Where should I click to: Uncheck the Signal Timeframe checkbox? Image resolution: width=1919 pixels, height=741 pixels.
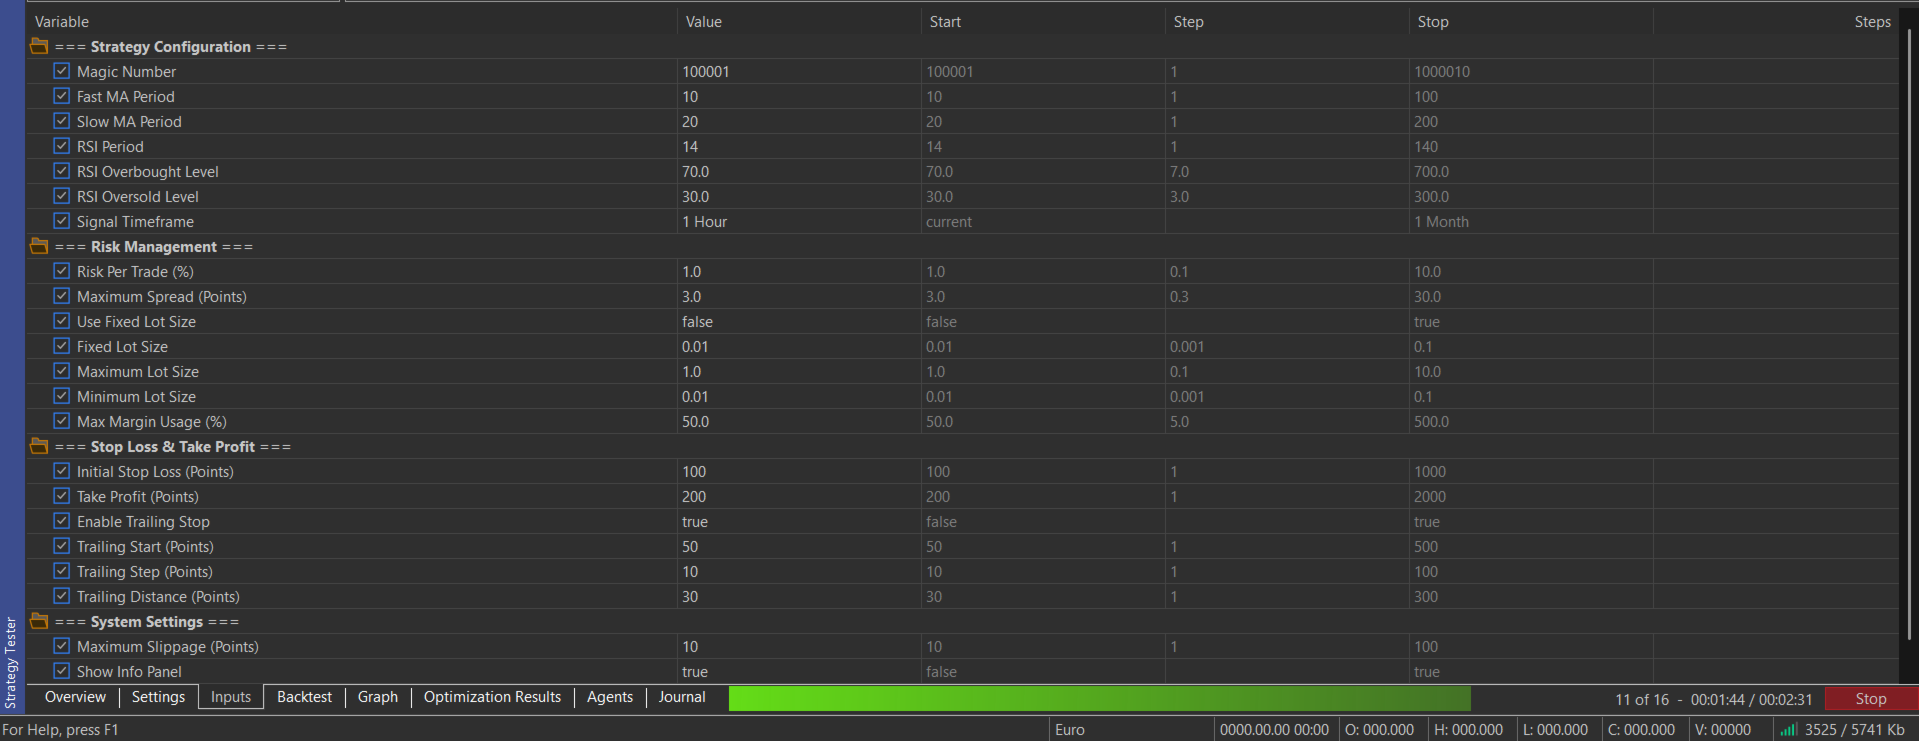click(62, 221)
